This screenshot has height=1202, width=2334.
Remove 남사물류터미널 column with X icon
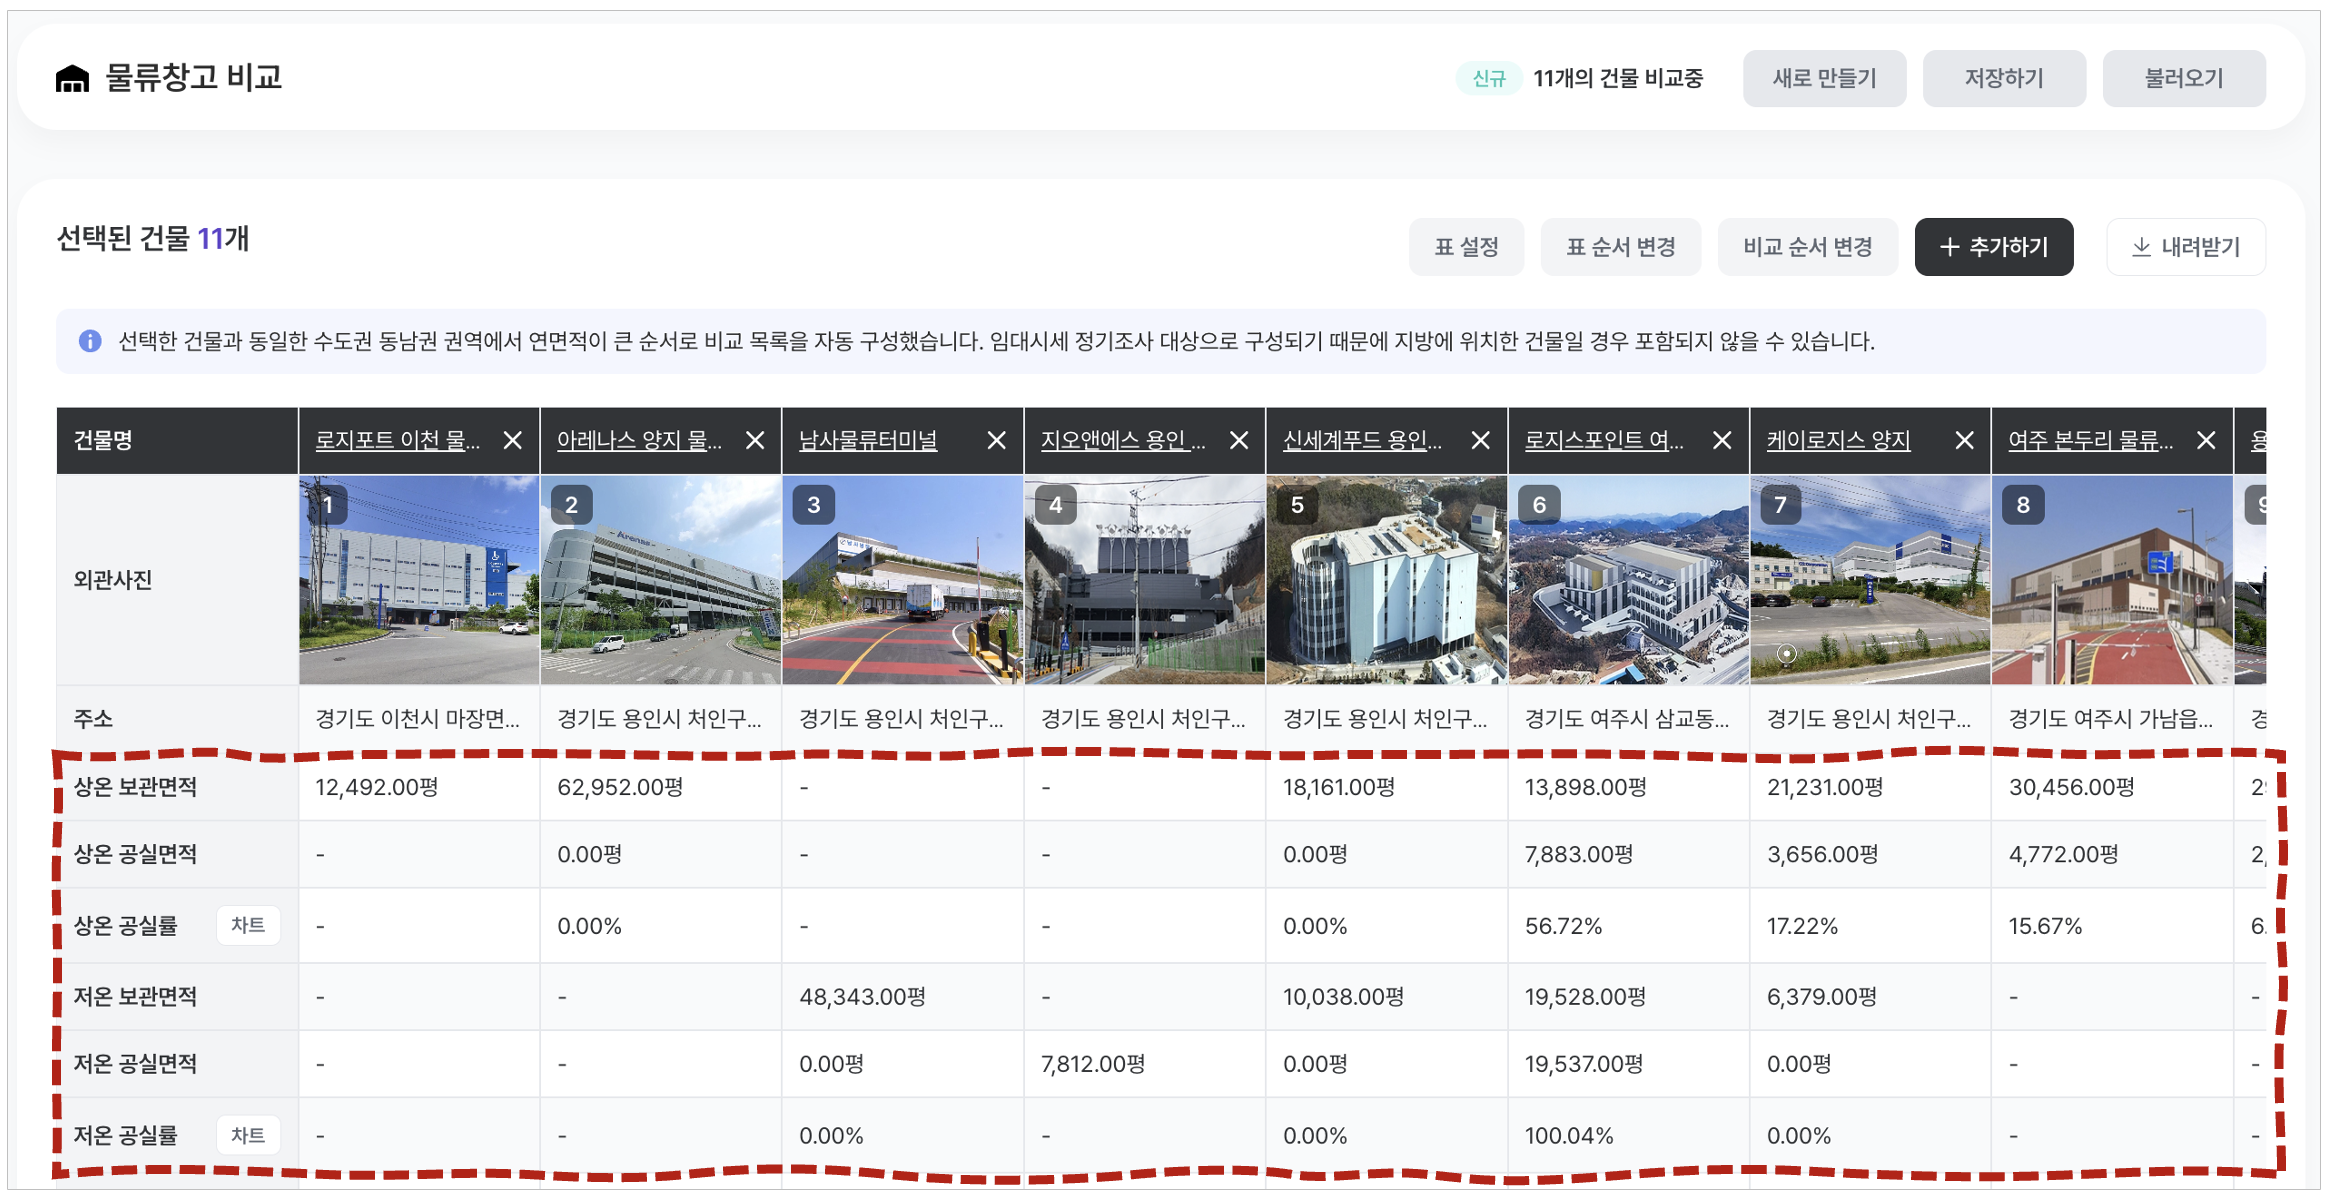pyautogui.click(x=997, y=441)
